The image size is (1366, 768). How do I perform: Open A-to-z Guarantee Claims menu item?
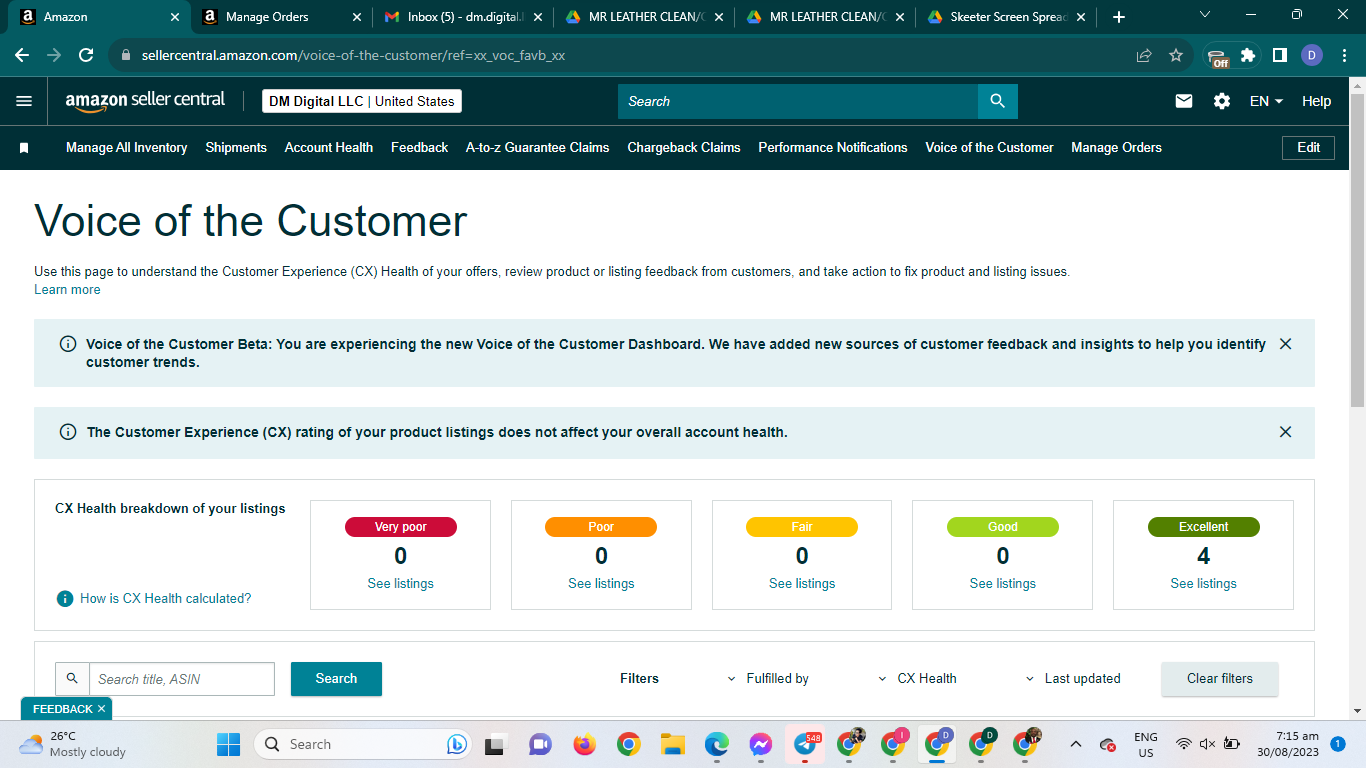(538, 148)
